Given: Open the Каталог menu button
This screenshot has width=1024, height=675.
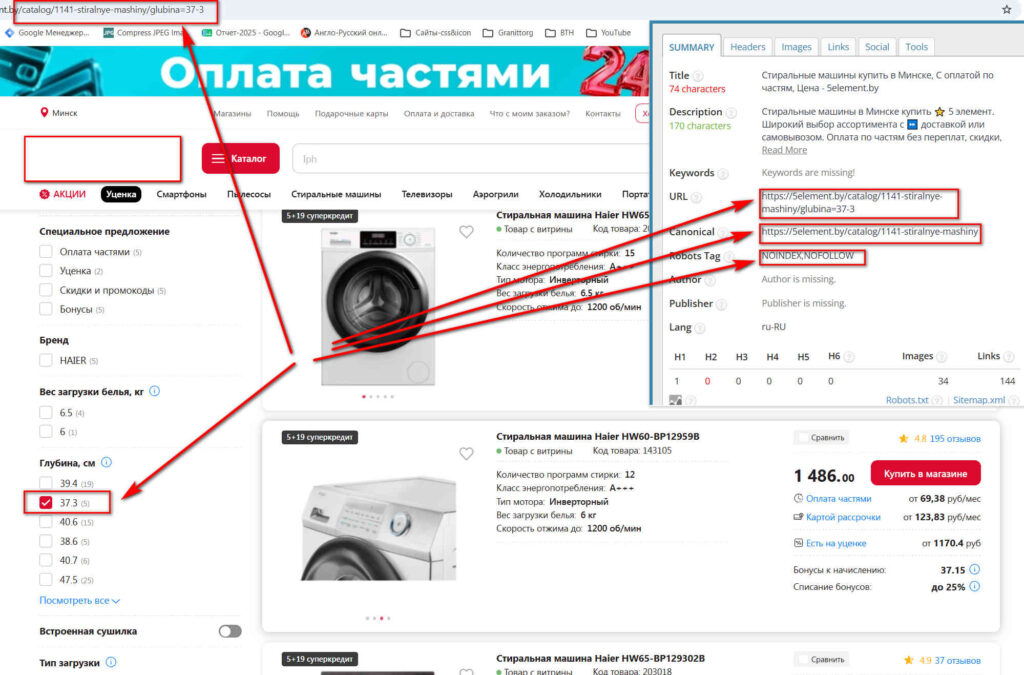Looking at the screenshot, I should point(240,158).
